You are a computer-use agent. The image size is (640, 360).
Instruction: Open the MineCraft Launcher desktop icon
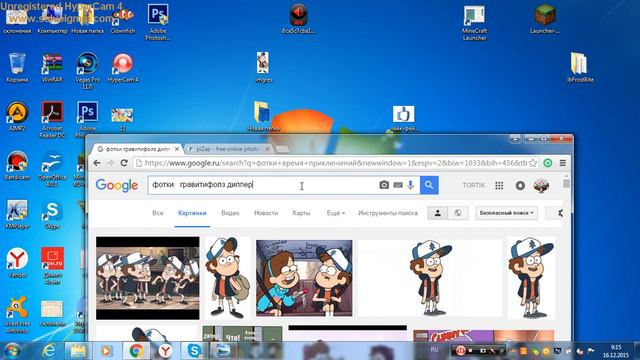coord(474,22)
